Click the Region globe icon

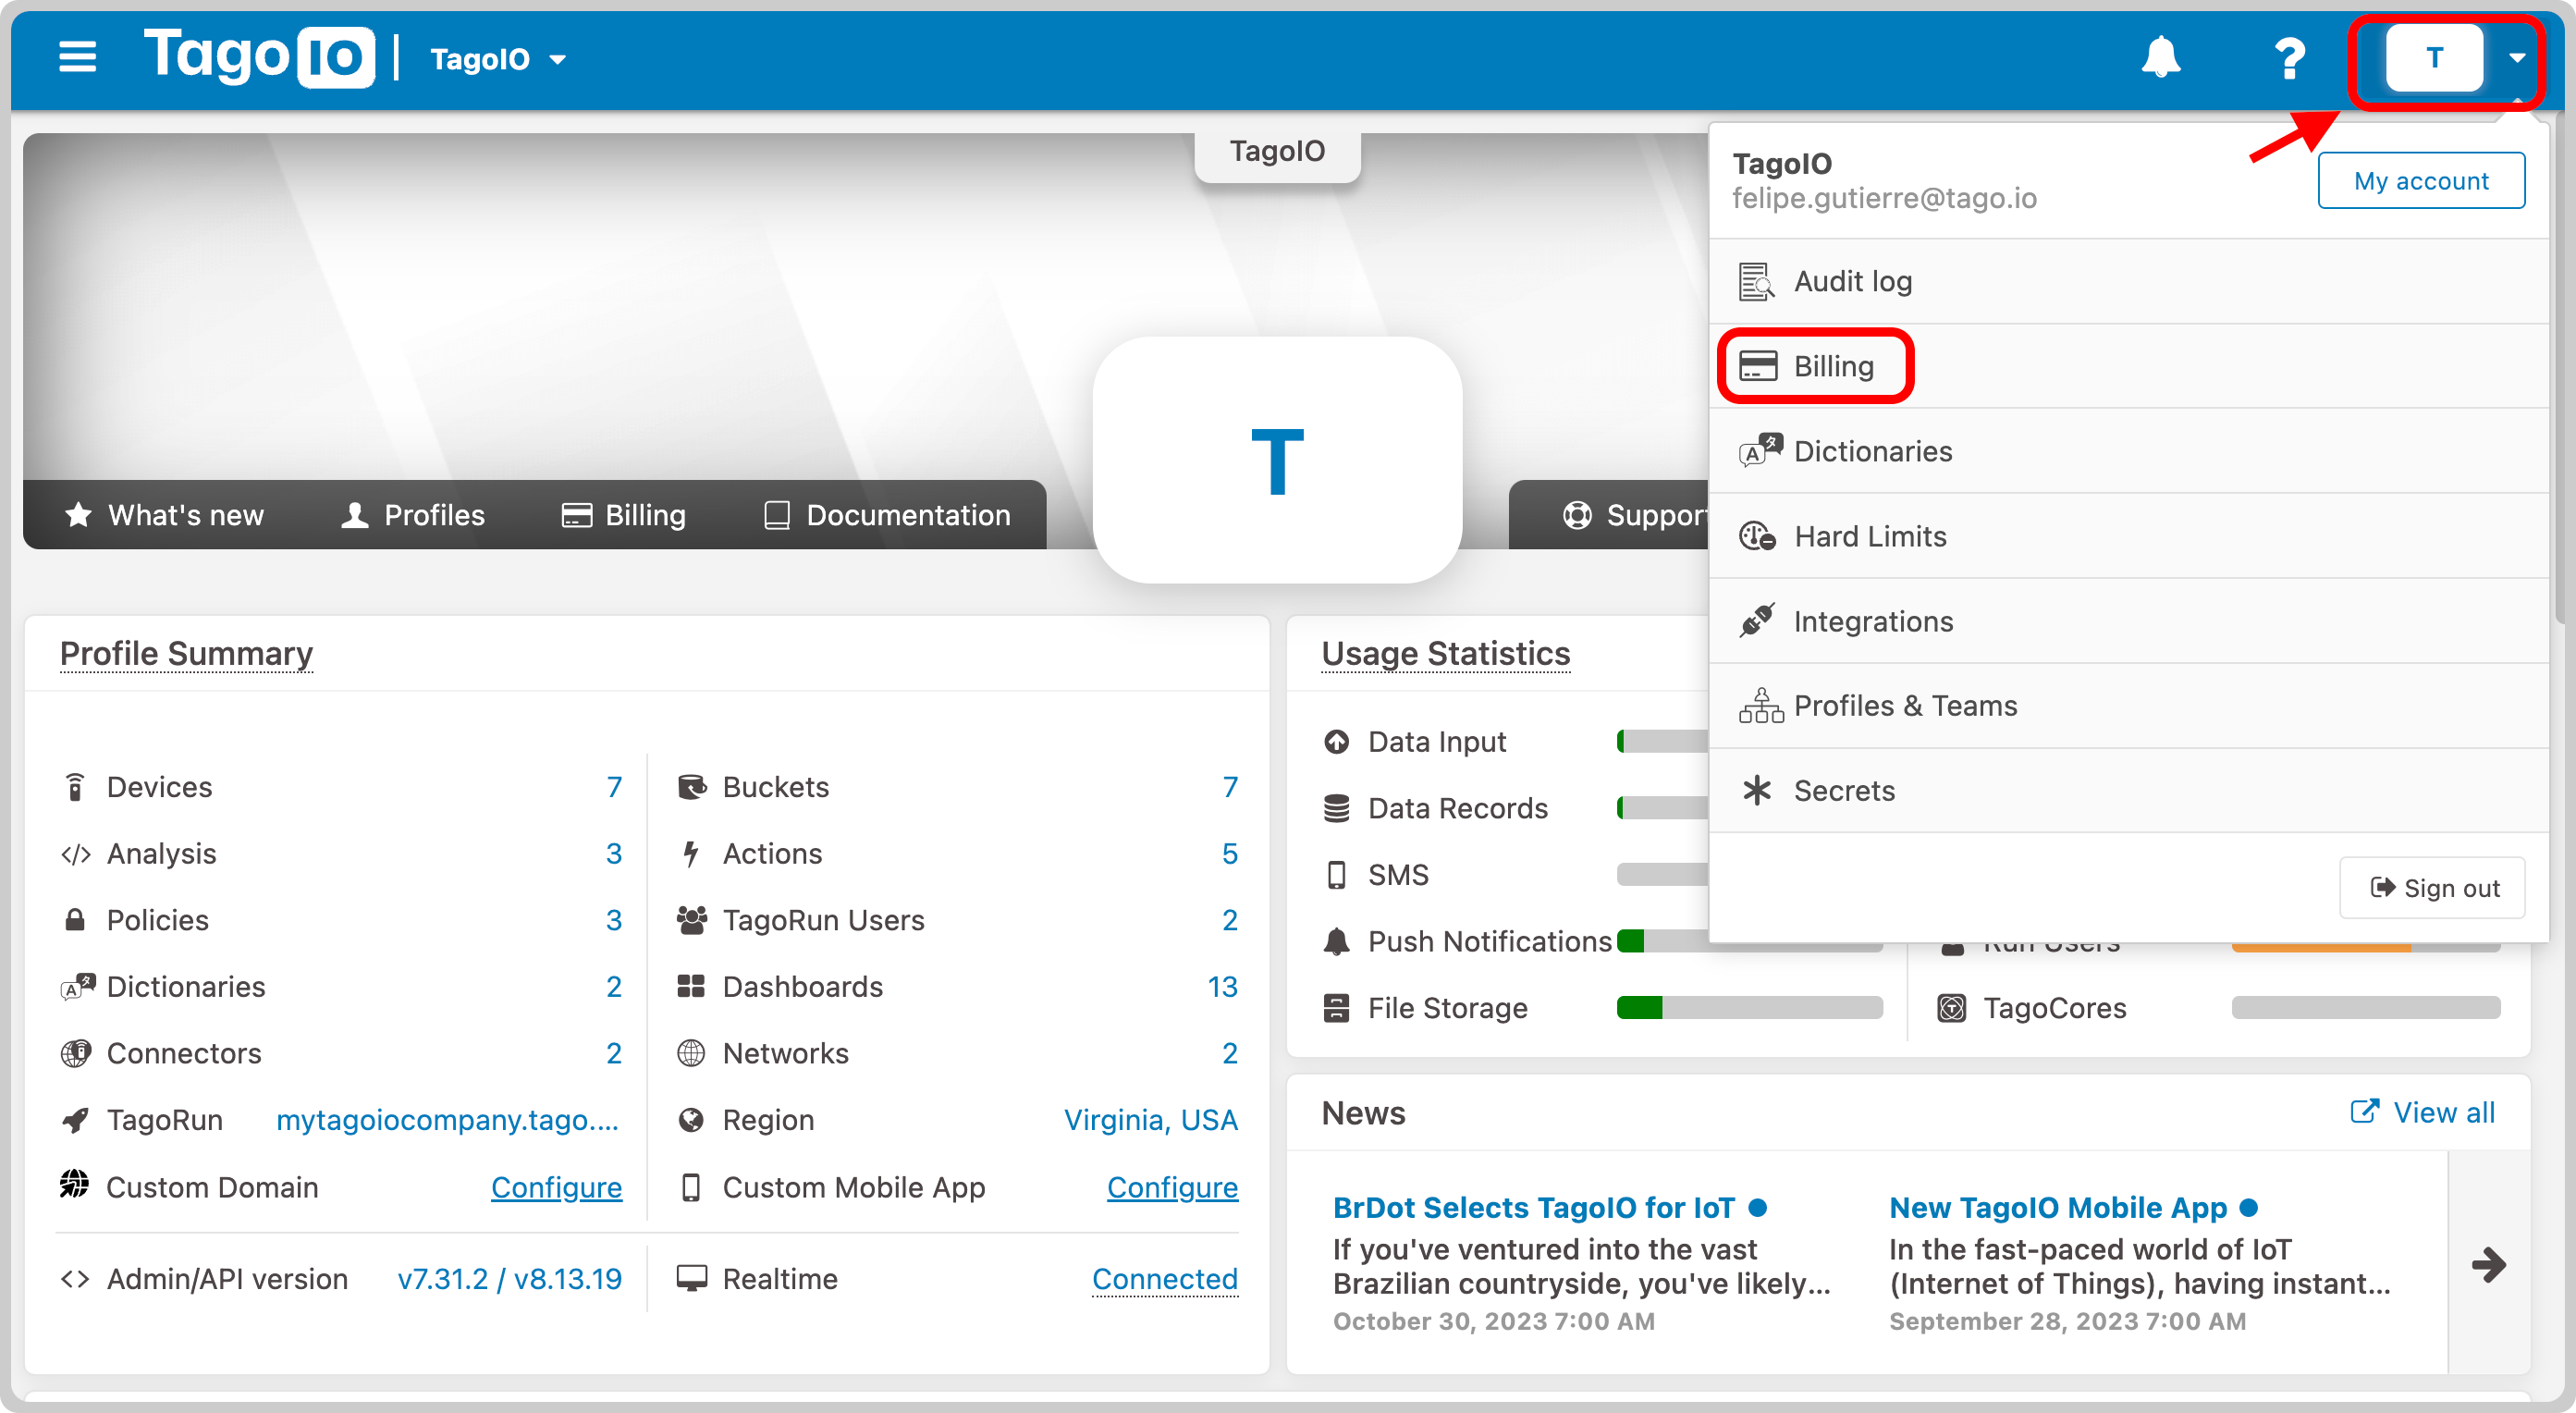click(691, 1120)
